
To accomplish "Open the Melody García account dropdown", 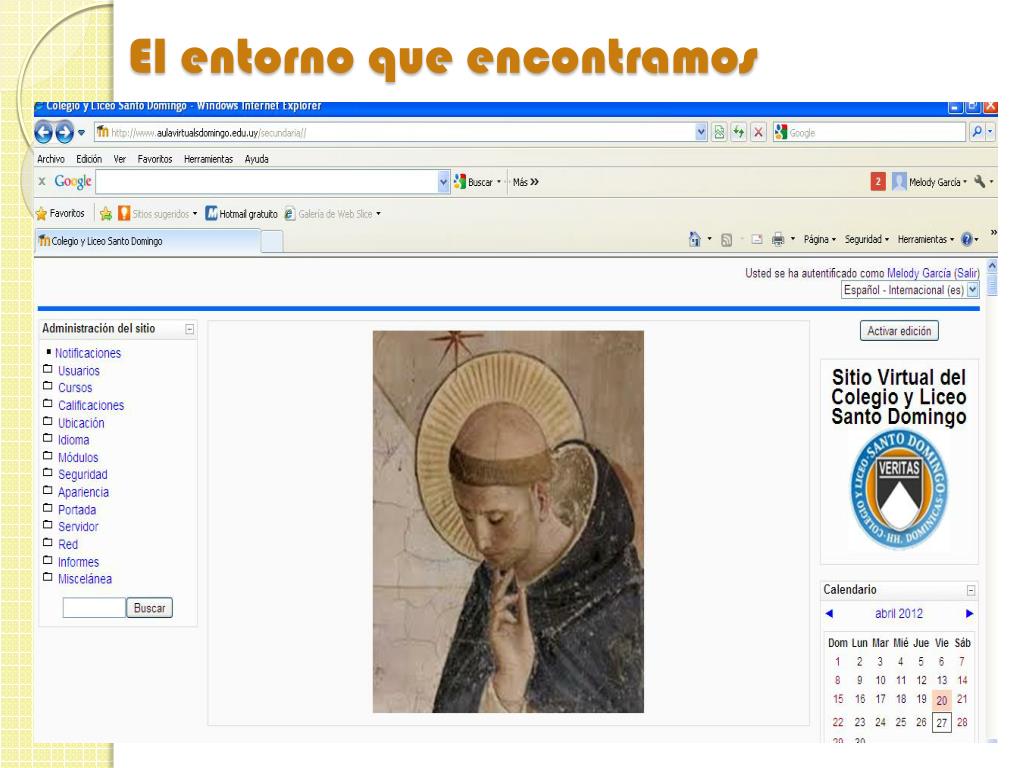I will click(x=929, y=182).
